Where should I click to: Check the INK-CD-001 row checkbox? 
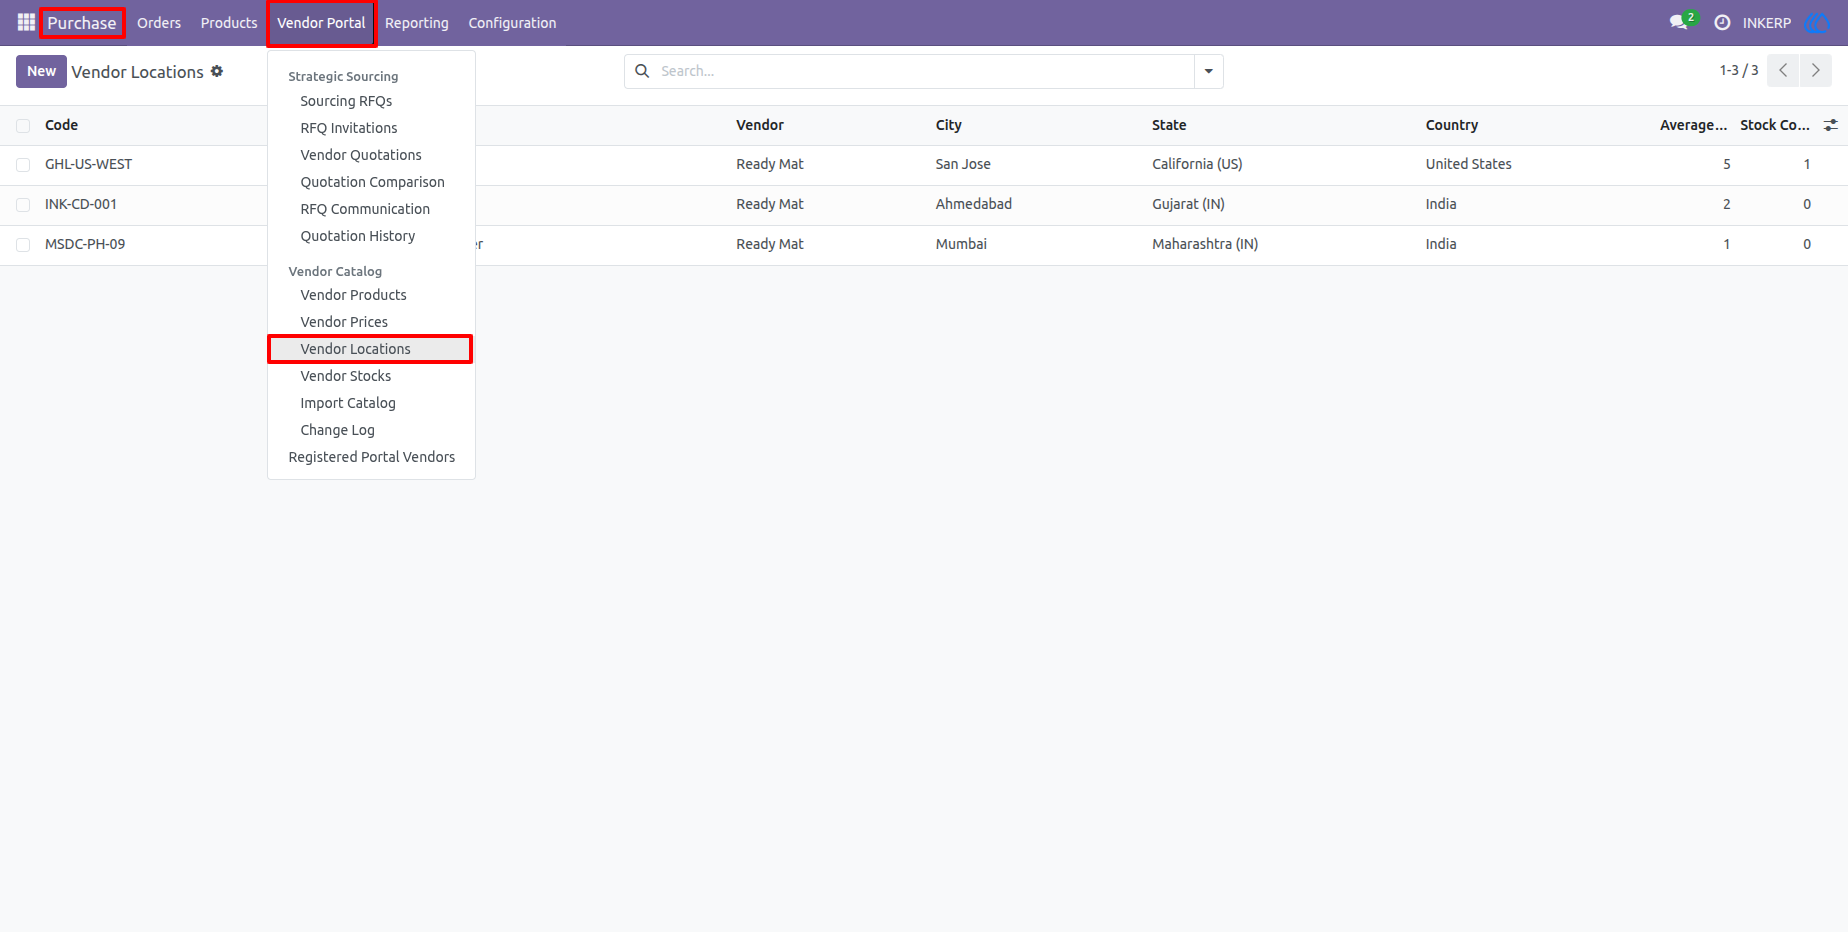coord(23,205)
